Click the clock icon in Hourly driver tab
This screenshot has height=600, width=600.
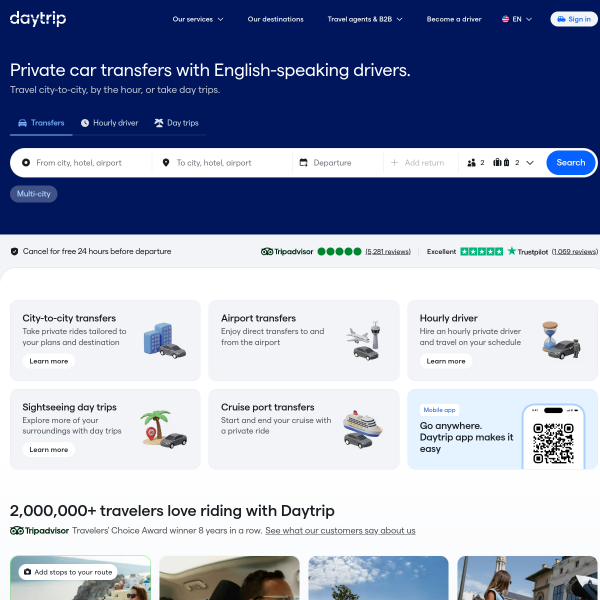[85, 123]
